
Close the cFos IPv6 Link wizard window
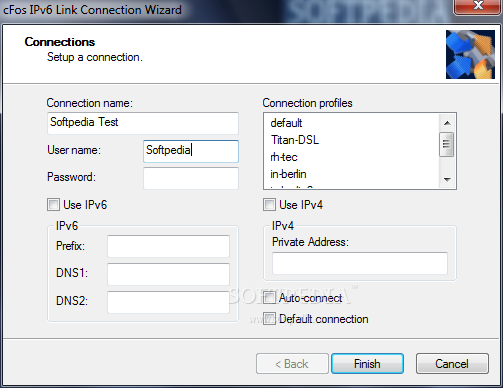478,6
